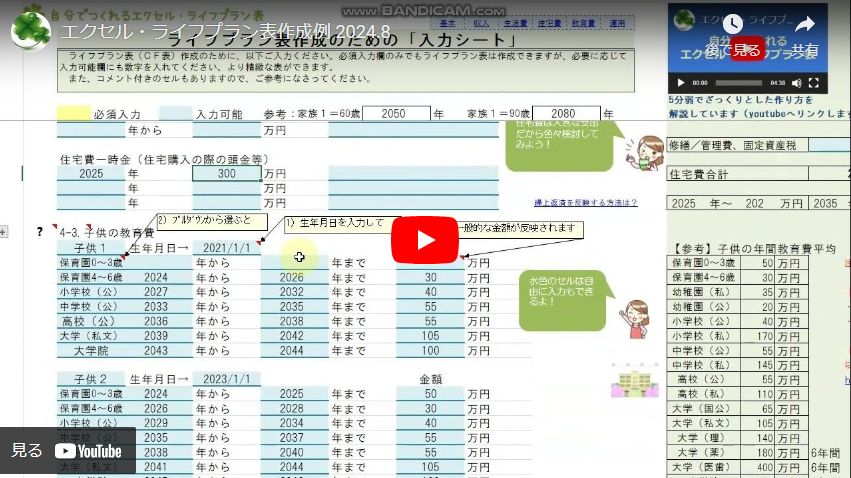Screen dimensions: 851x478
Task: Select 子供1 birthdate cell 2021/1/1
Action: pyautogui.click(x=227, y=248)
